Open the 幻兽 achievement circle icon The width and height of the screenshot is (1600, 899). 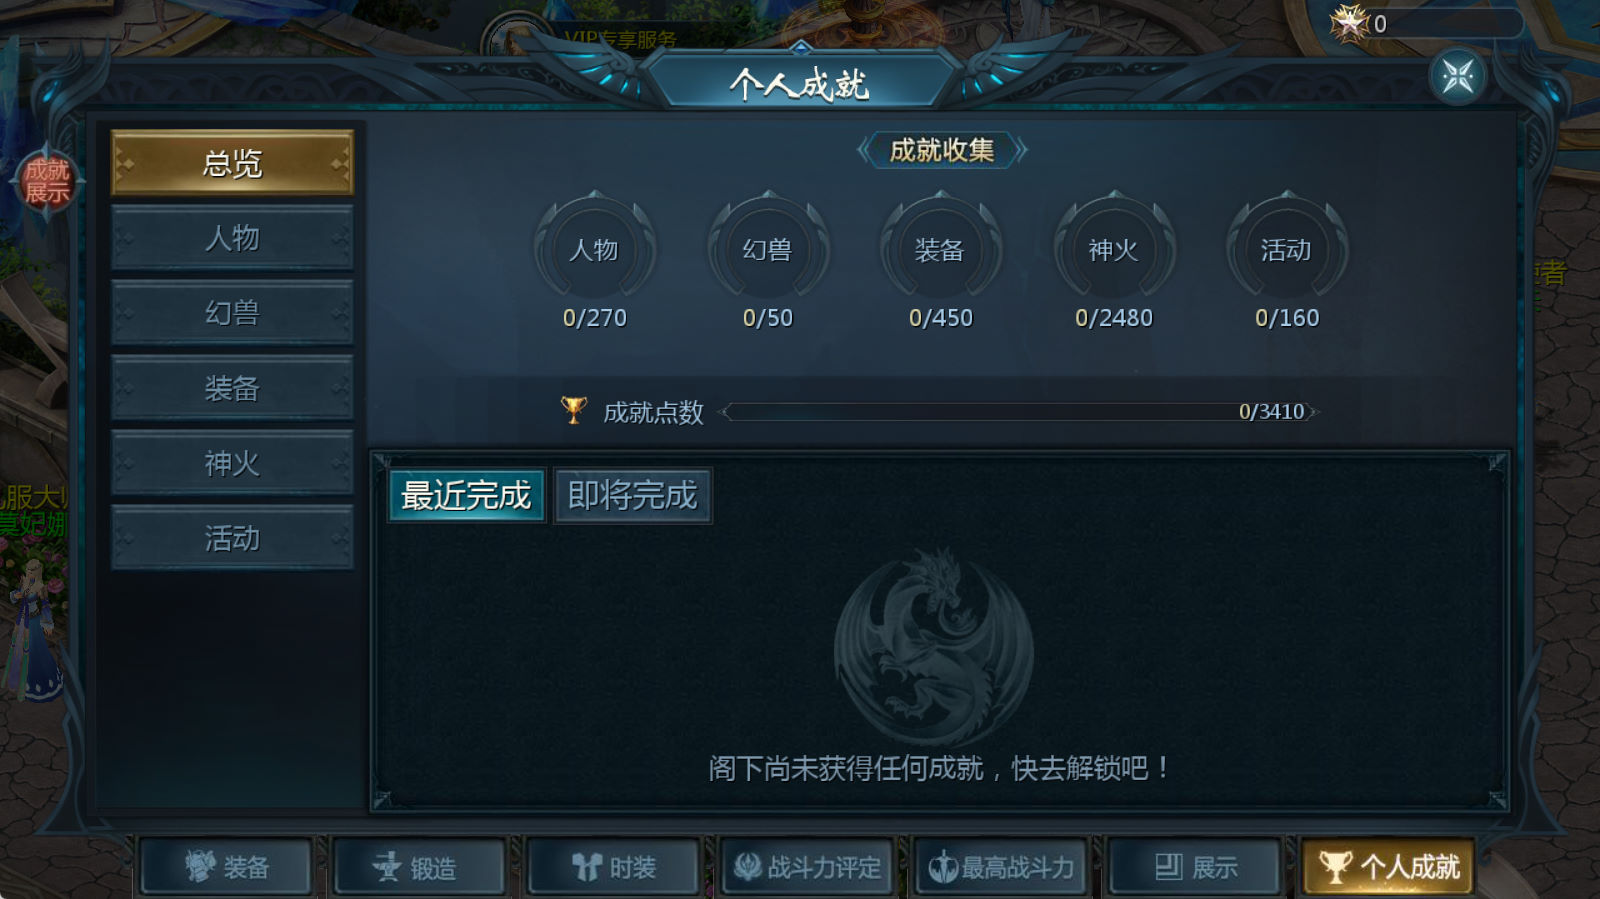pyautogui.click(x=767, y=249)
